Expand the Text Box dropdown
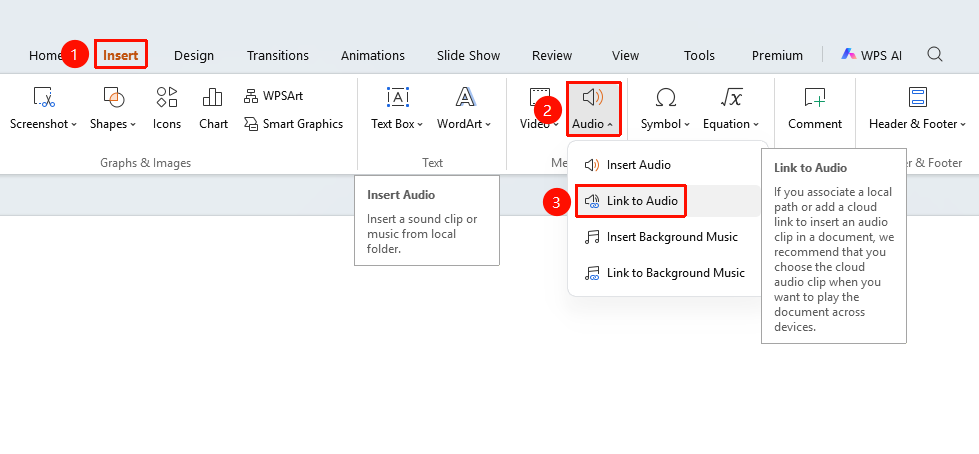The image size is (979, 454). pos(420,124)
